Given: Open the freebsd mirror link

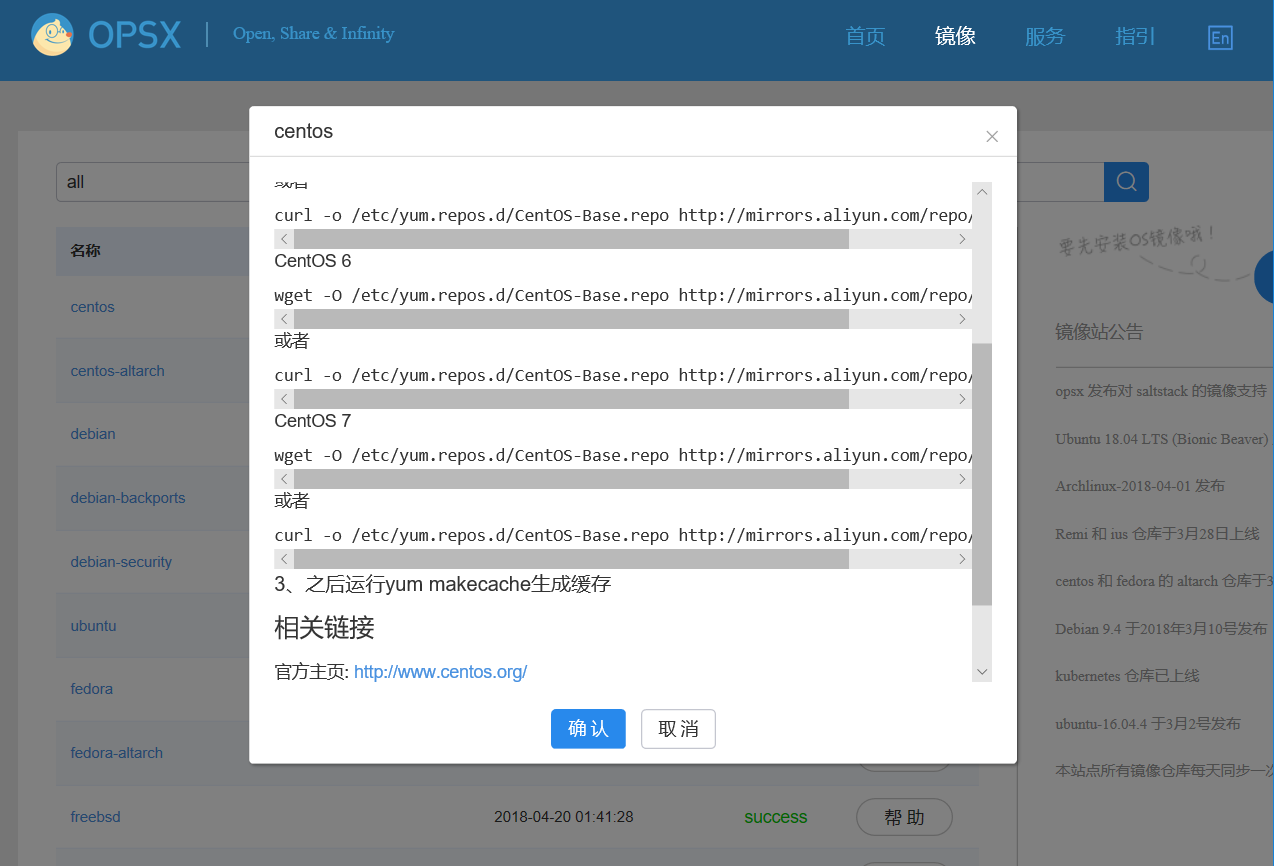Looking at the screenshot, I should pyautogui.click(x=95, y=817).
